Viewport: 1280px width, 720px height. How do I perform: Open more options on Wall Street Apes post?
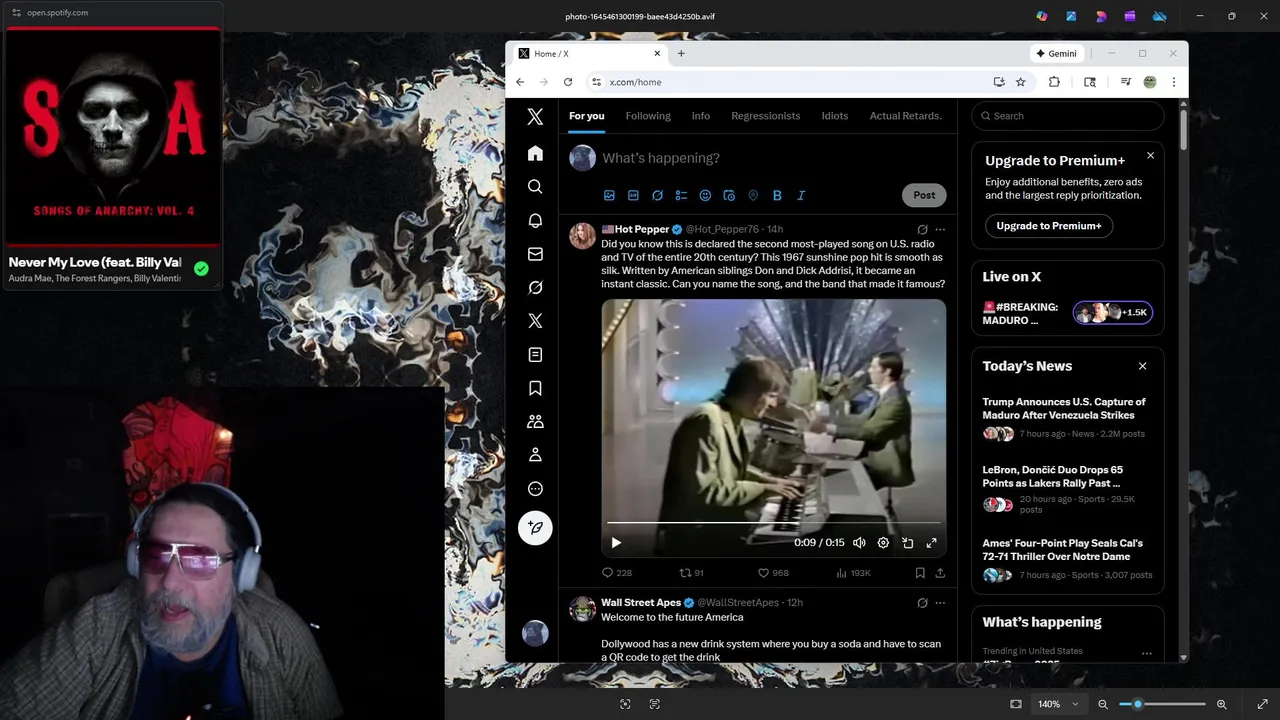[940, 603]
